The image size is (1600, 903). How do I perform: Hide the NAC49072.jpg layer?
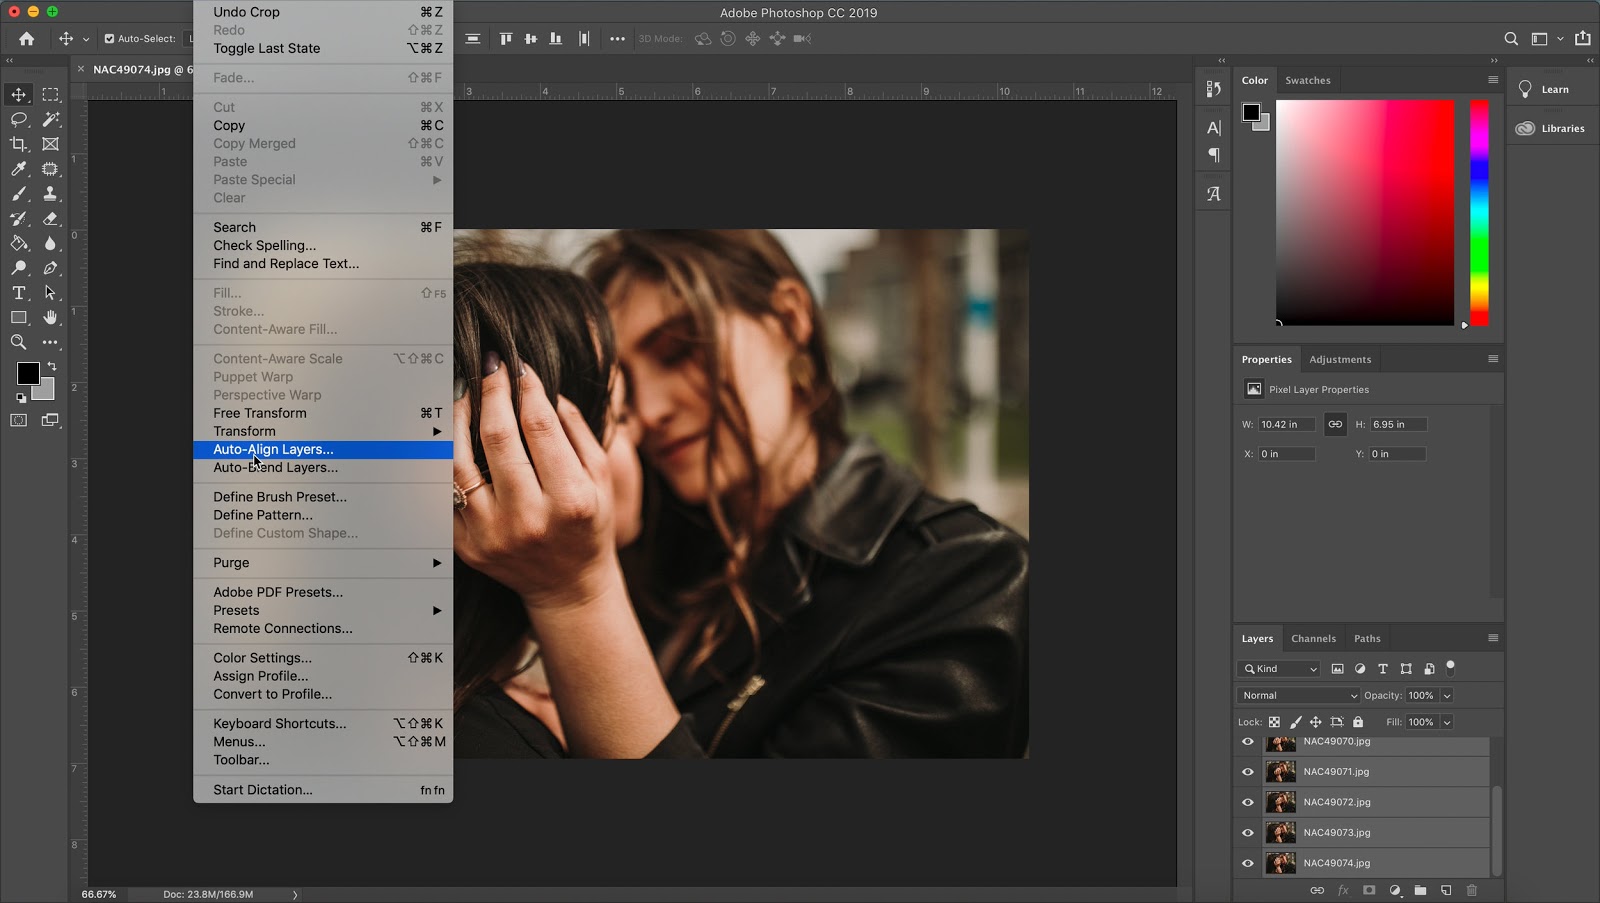[x=1247, y=802]
